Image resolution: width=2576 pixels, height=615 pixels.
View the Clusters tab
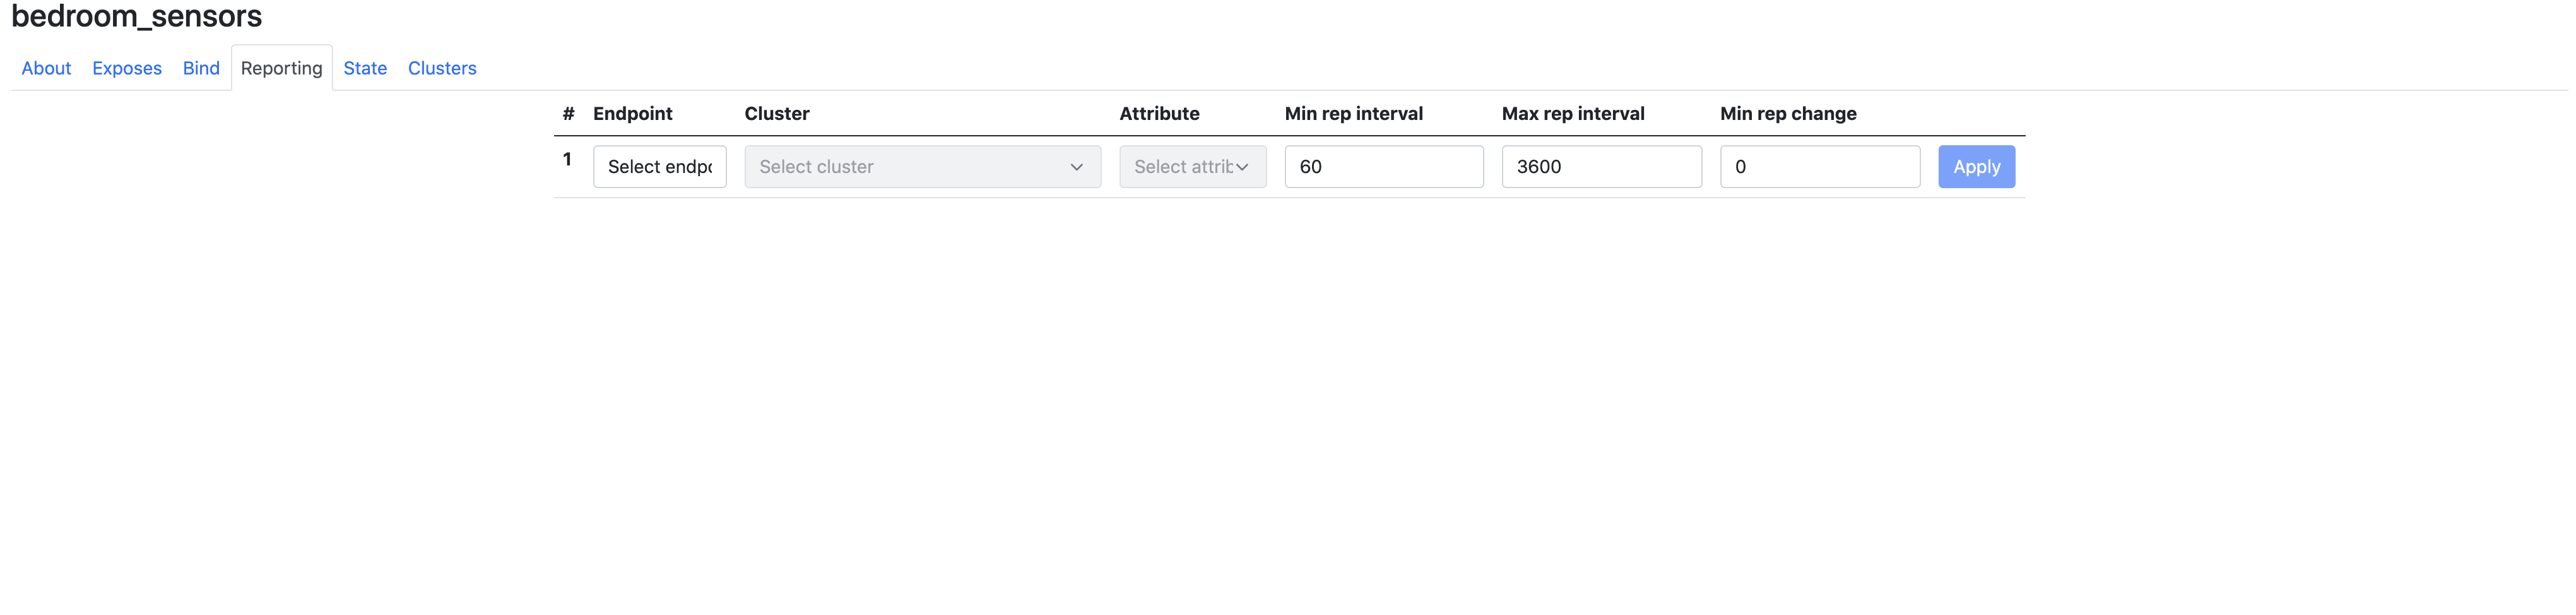click(441, 68)
